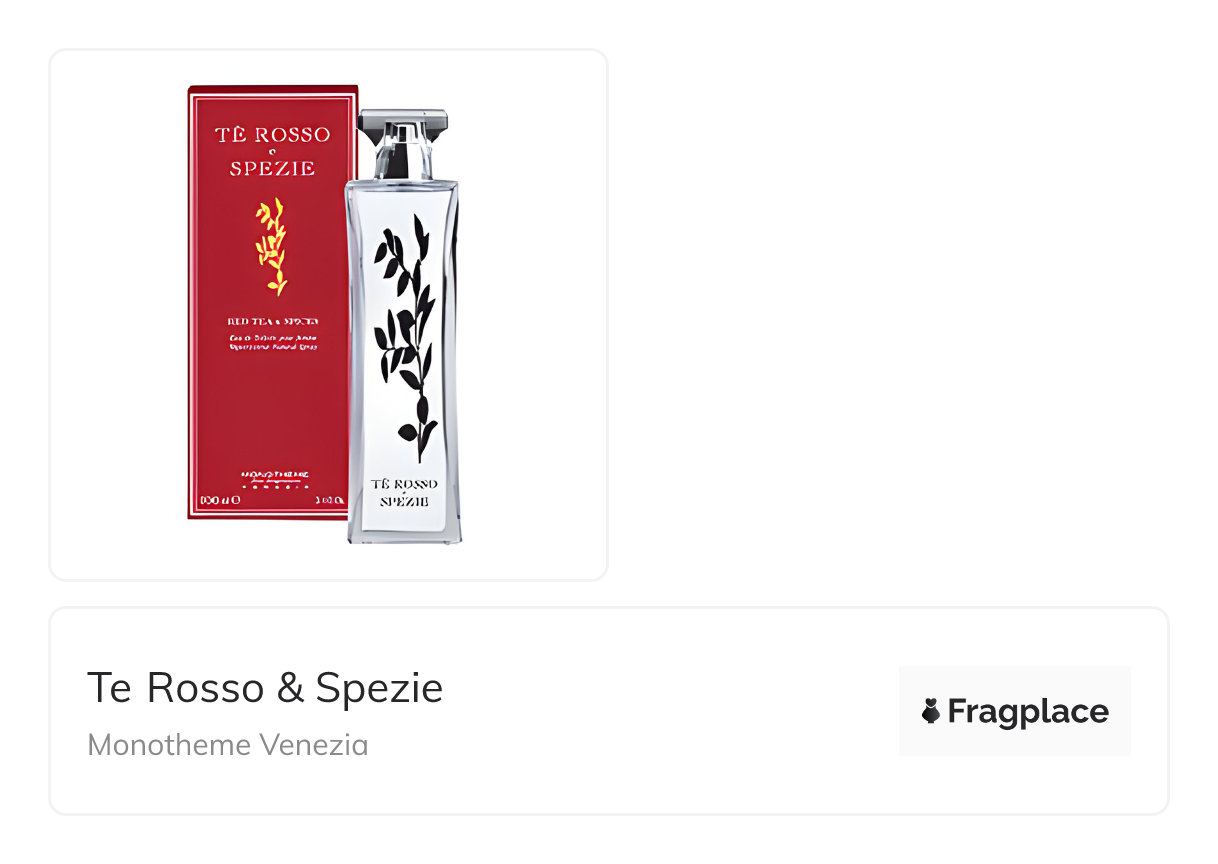Click the black leaf branch on bottle
The width and height of the screenshot is (1218, 864).
point(406,337)
